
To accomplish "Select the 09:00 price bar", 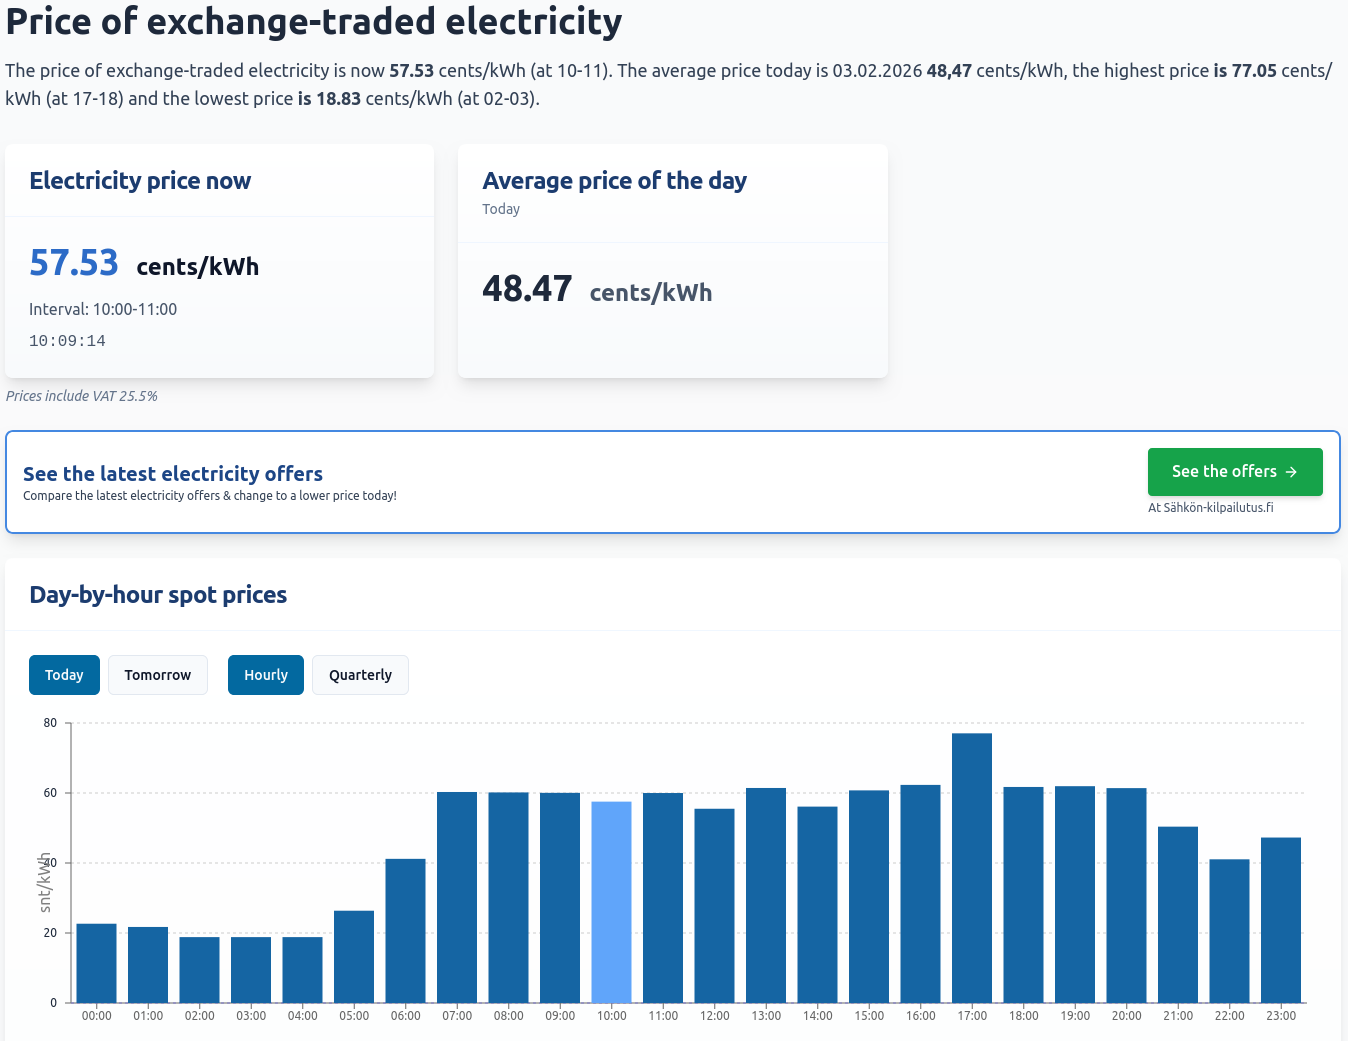I will coord(560,898).
